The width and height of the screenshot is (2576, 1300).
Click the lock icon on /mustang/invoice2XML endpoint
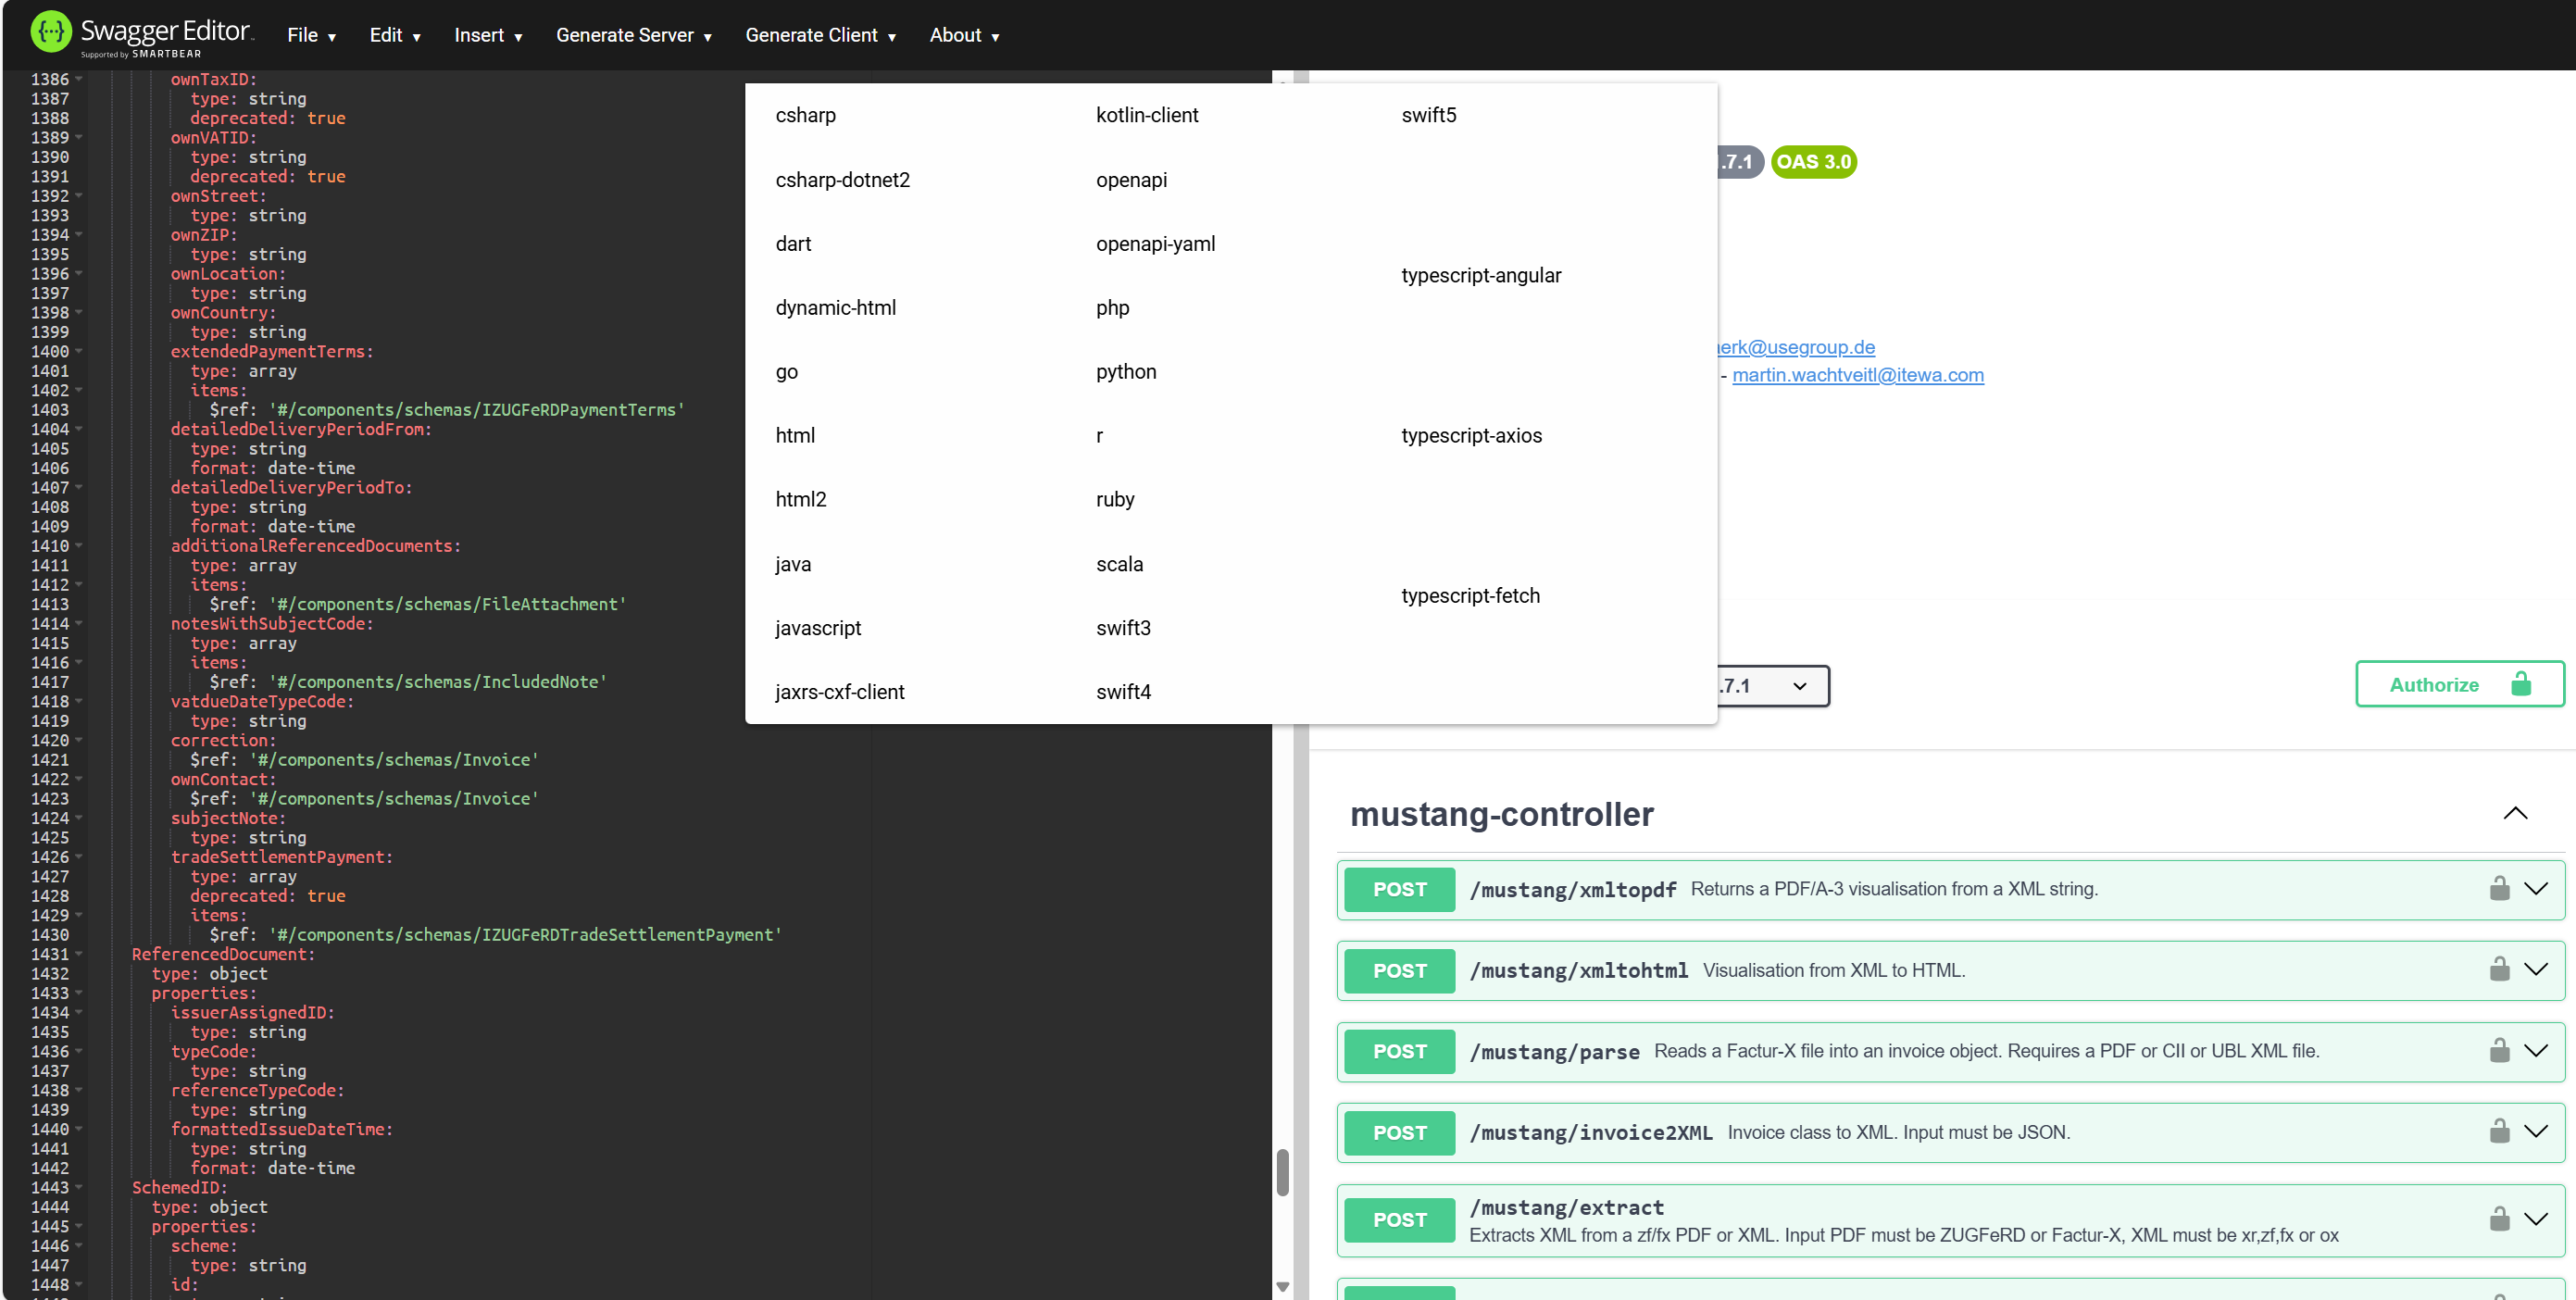point(2499,1131)
